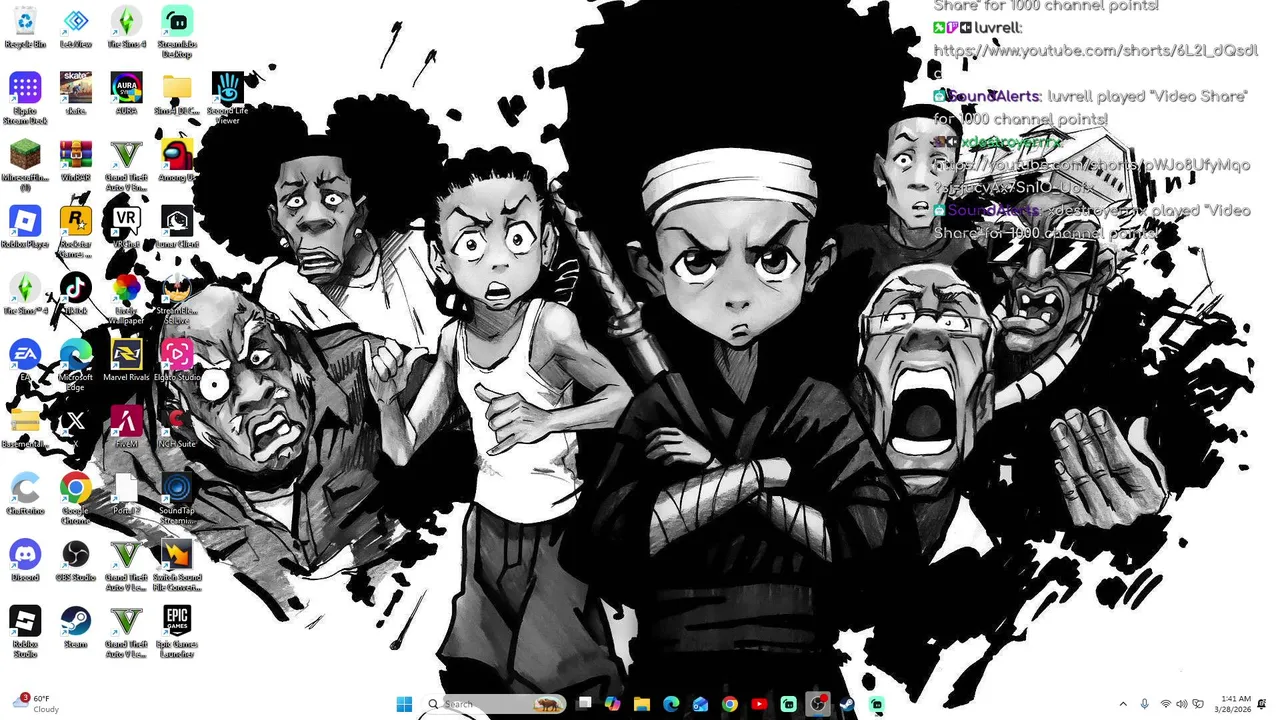Open Grand Theft Auto V En... shortcut

click(126, 165)
